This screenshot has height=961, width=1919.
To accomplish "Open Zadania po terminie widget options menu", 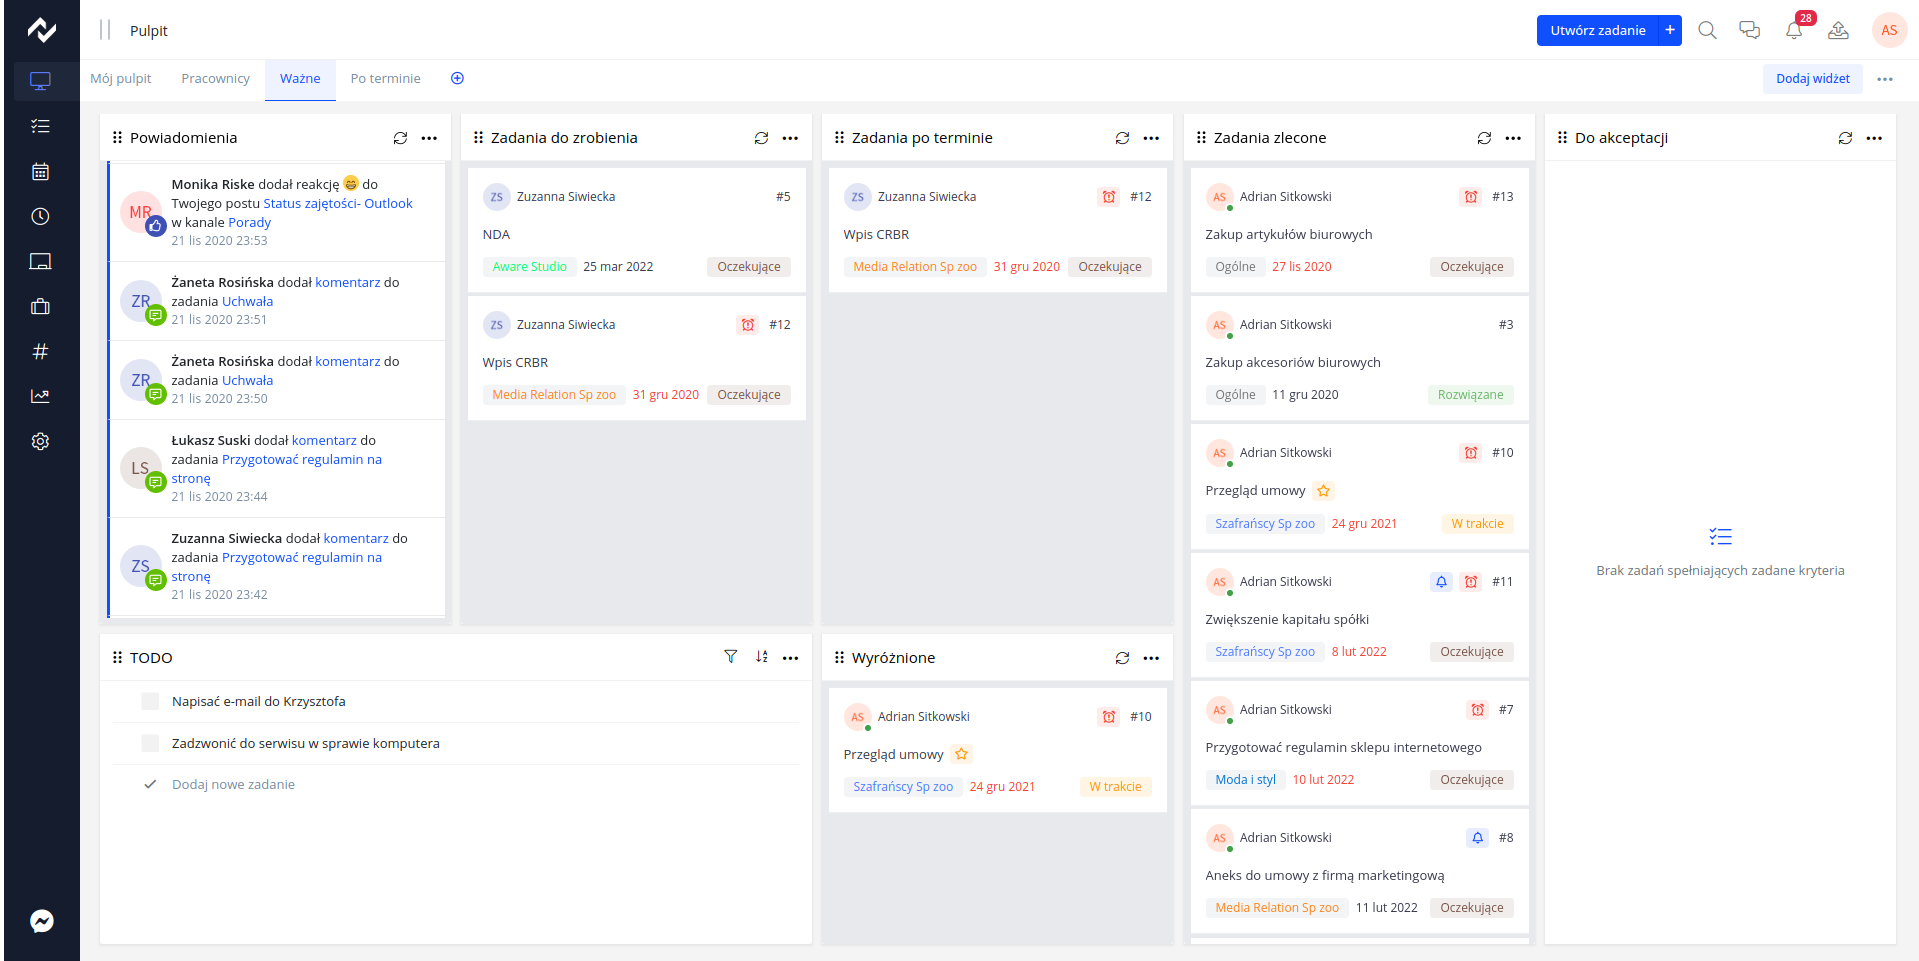I will click(1151, 138).
